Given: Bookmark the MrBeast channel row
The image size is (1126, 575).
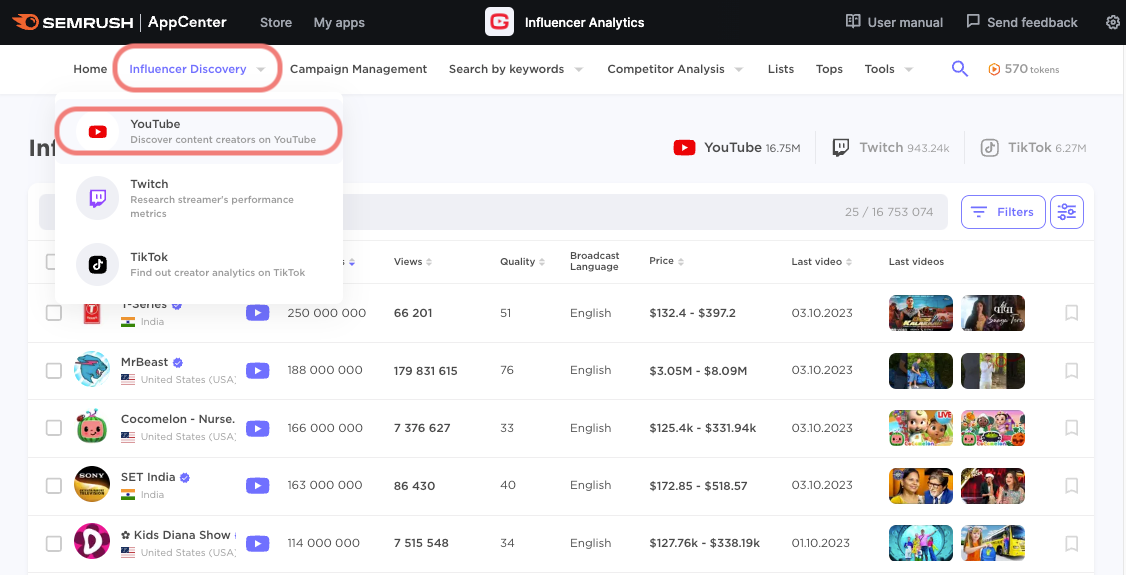Looking at the screenshot, I should 1071,371.
